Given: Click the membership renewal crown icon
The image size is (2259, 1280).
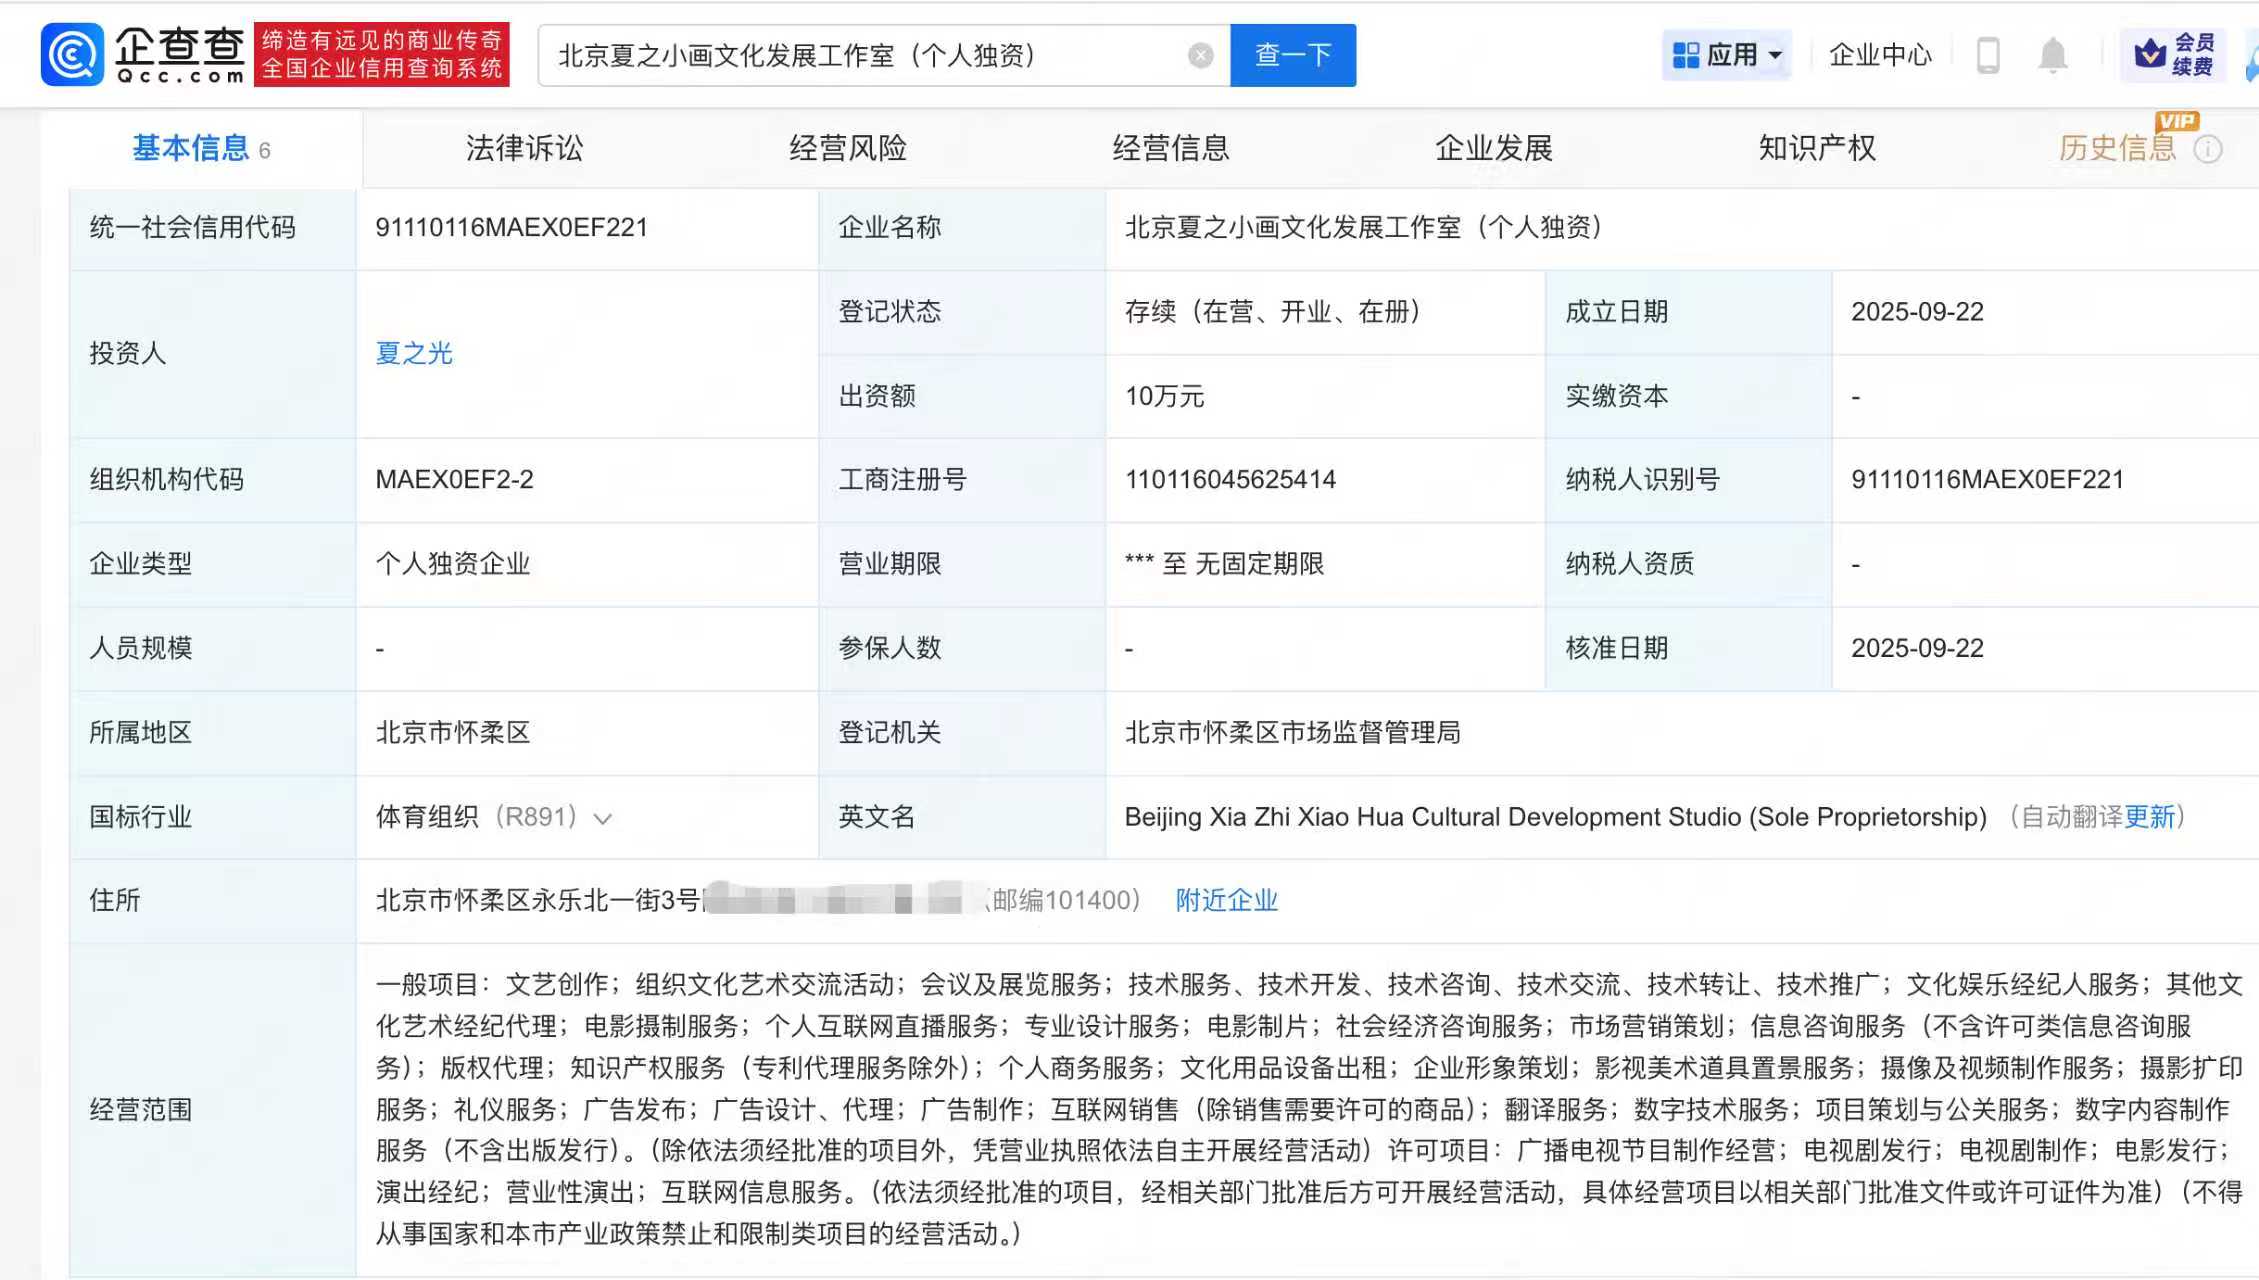Looking at the screenshot, I should (x=2149, y=54).
